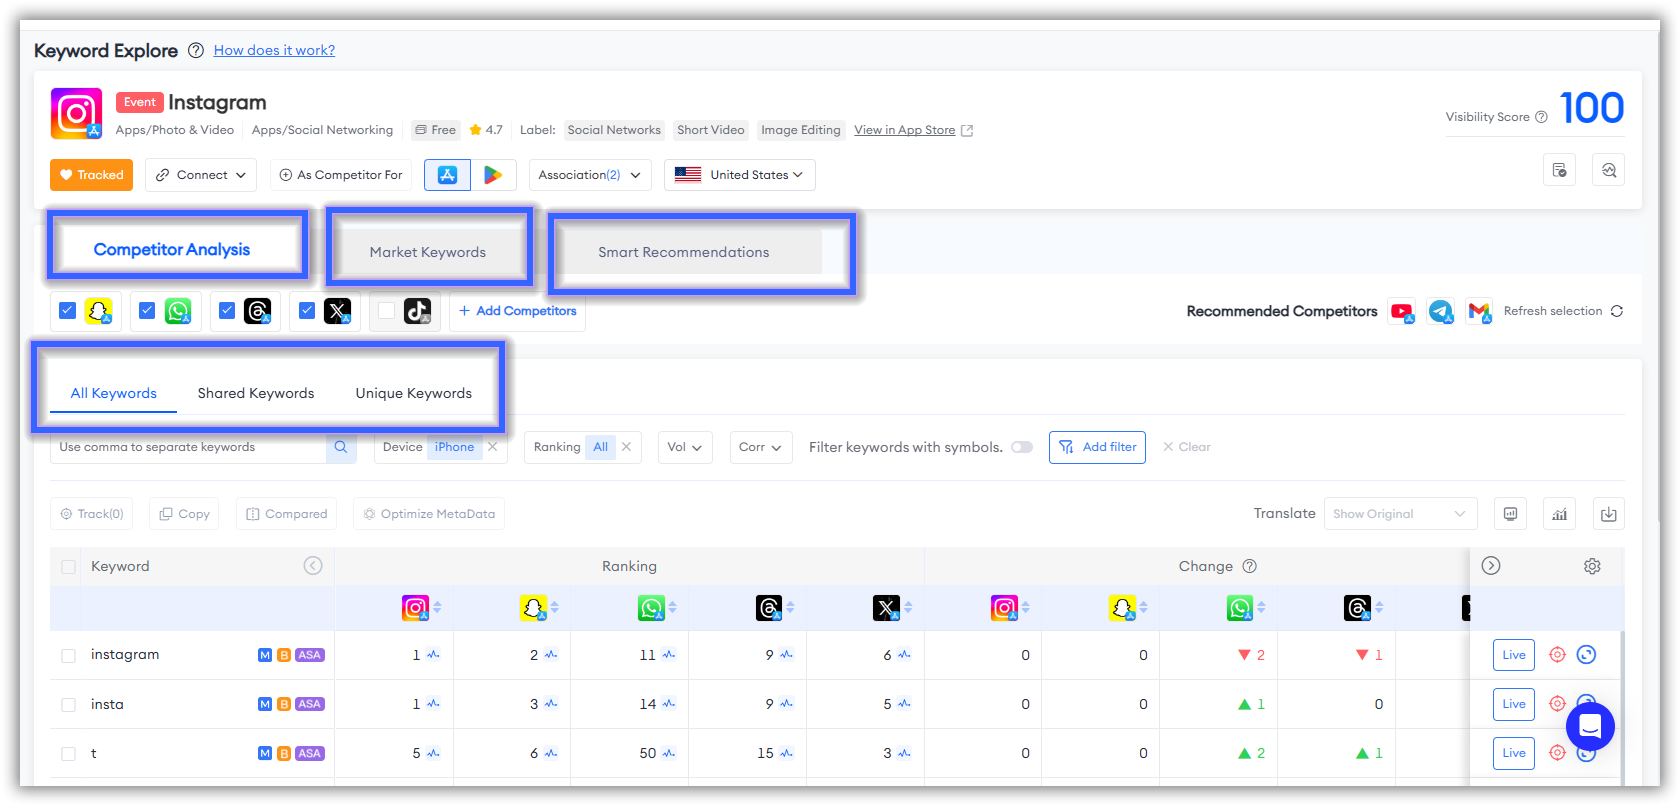
Task: Uncheck the X competitor checkbox
Action: coord(307,311)
